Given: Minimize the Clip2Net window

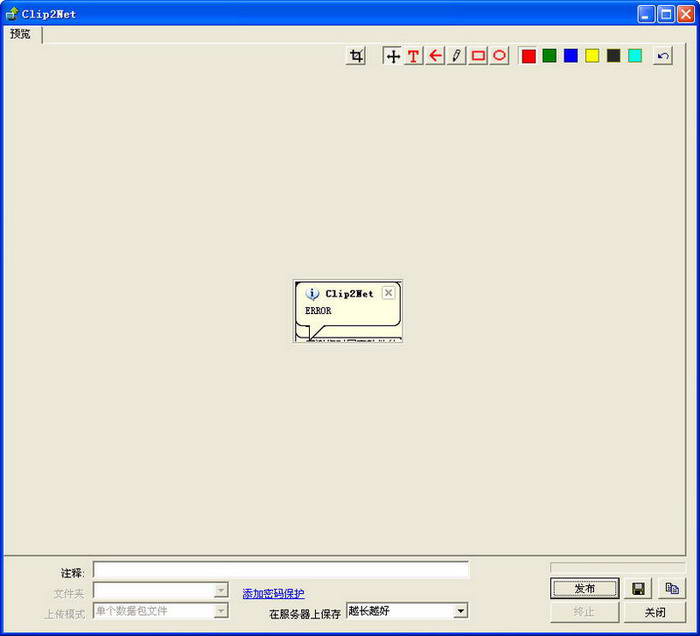Looking at the screenshot, I should click(x=646, y=14).
